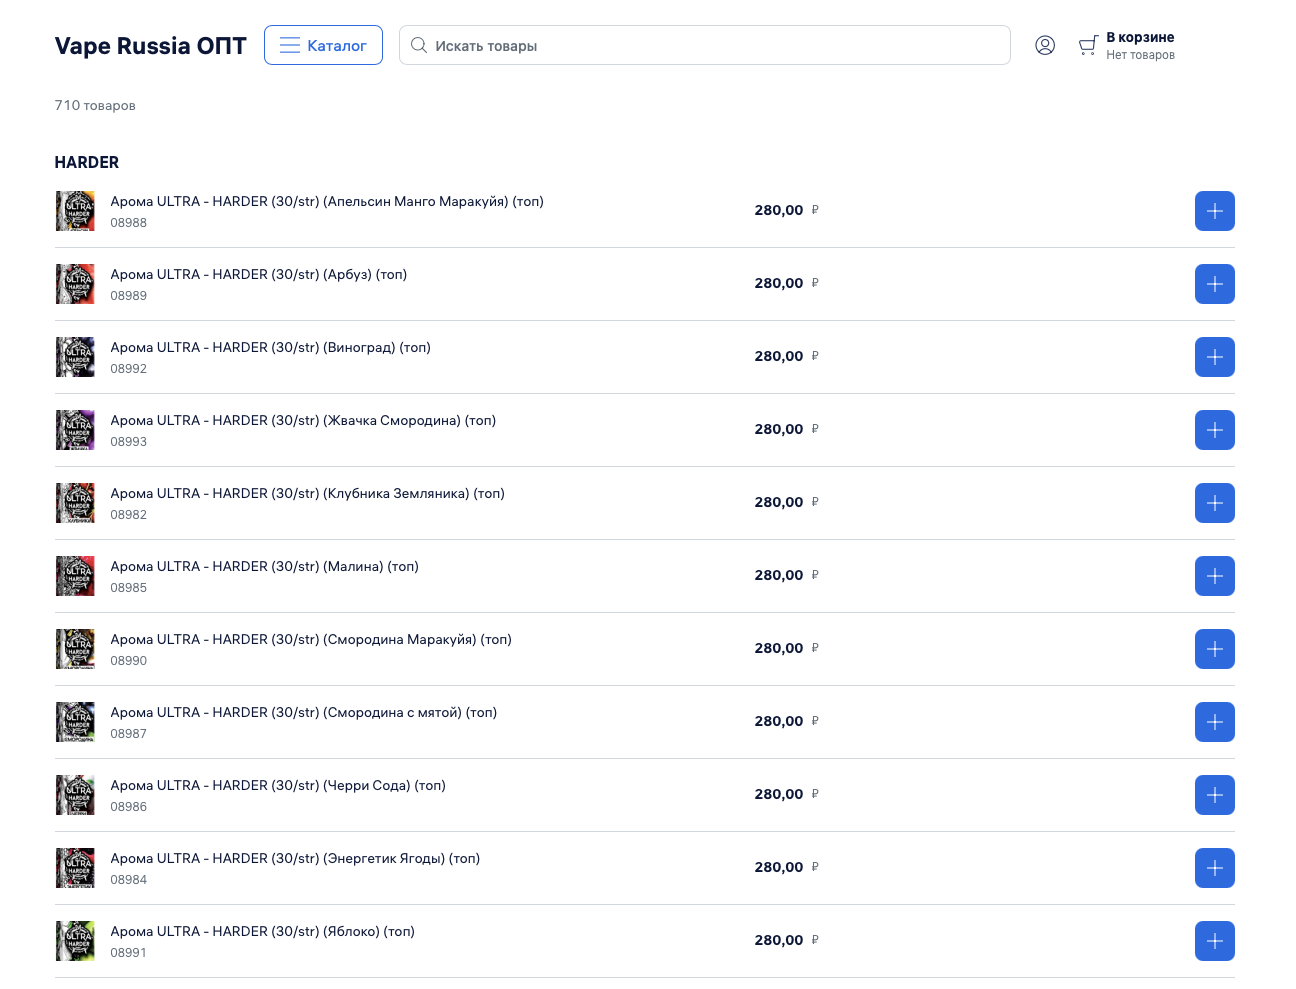The image size is (1296, 989).
Task: Open thumbnail of Смородина с мятой product
Action: click(x=75, y=722)
